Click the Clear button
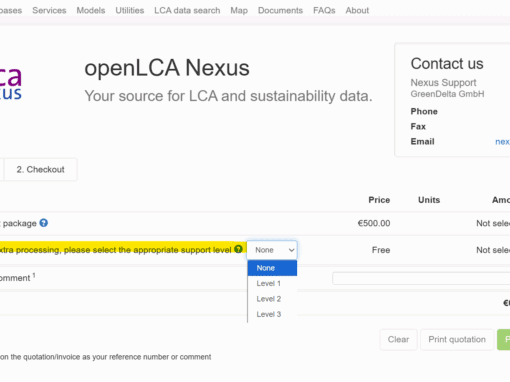Screen dimensions: 510x382 (398, 339)
